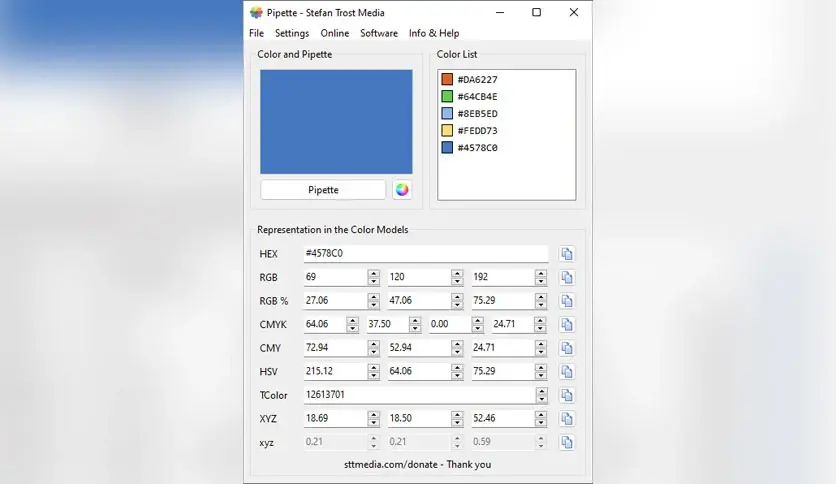Image resolution: width=836 pixels, height=484 pixels.
Task: Adjust the CMYK yellow 0.00 spinner
Action: pos(478,324)
